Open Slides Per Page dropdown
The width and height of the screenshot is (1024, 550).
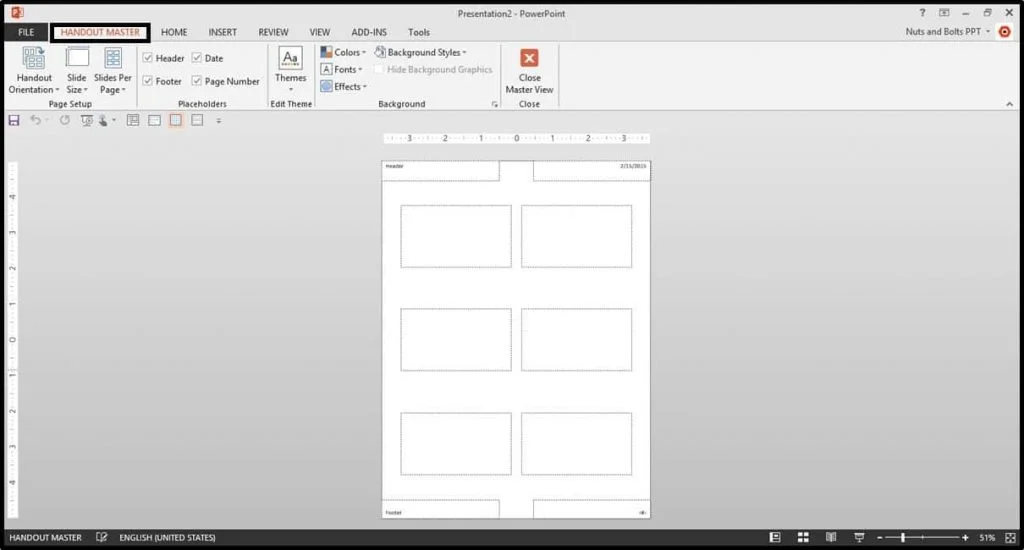(x=113, y=71)
